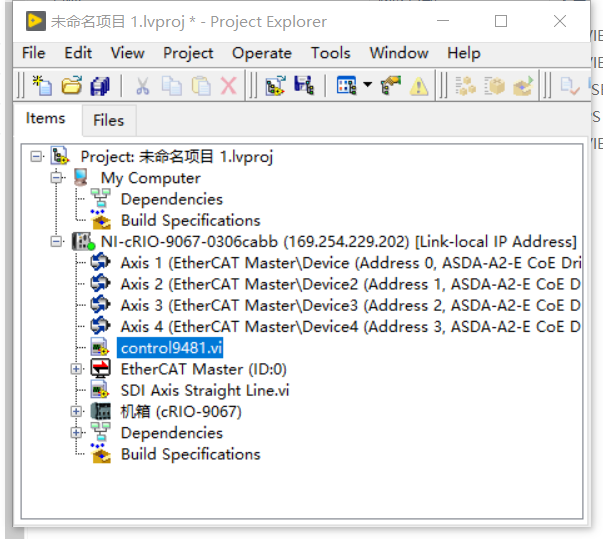This screenshot has width=603, height=539.
Task: Open the File menu
Action: click(x=33, y=53)
